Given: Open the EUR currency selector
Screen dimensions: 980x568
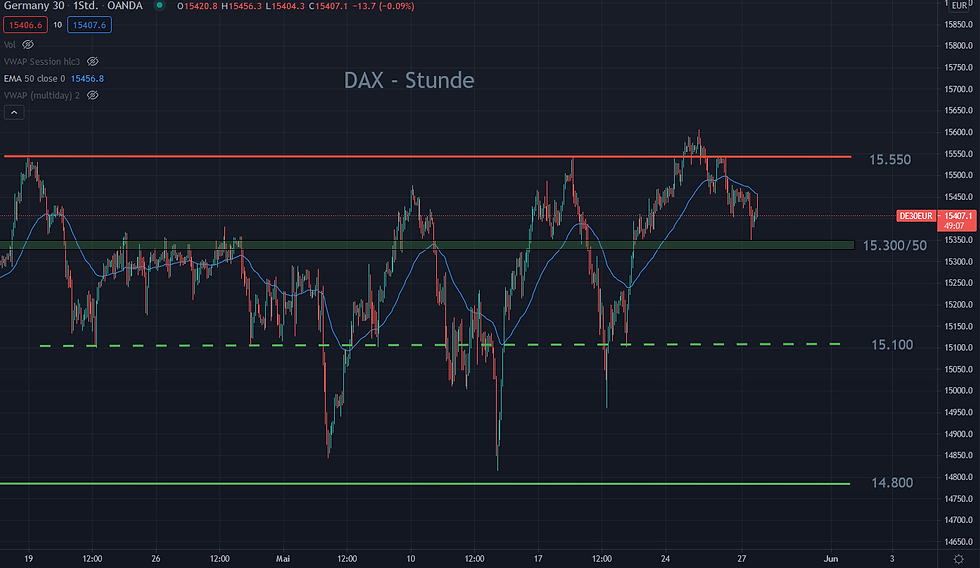Looking at the screenshot, I should (x=959, y=6).
